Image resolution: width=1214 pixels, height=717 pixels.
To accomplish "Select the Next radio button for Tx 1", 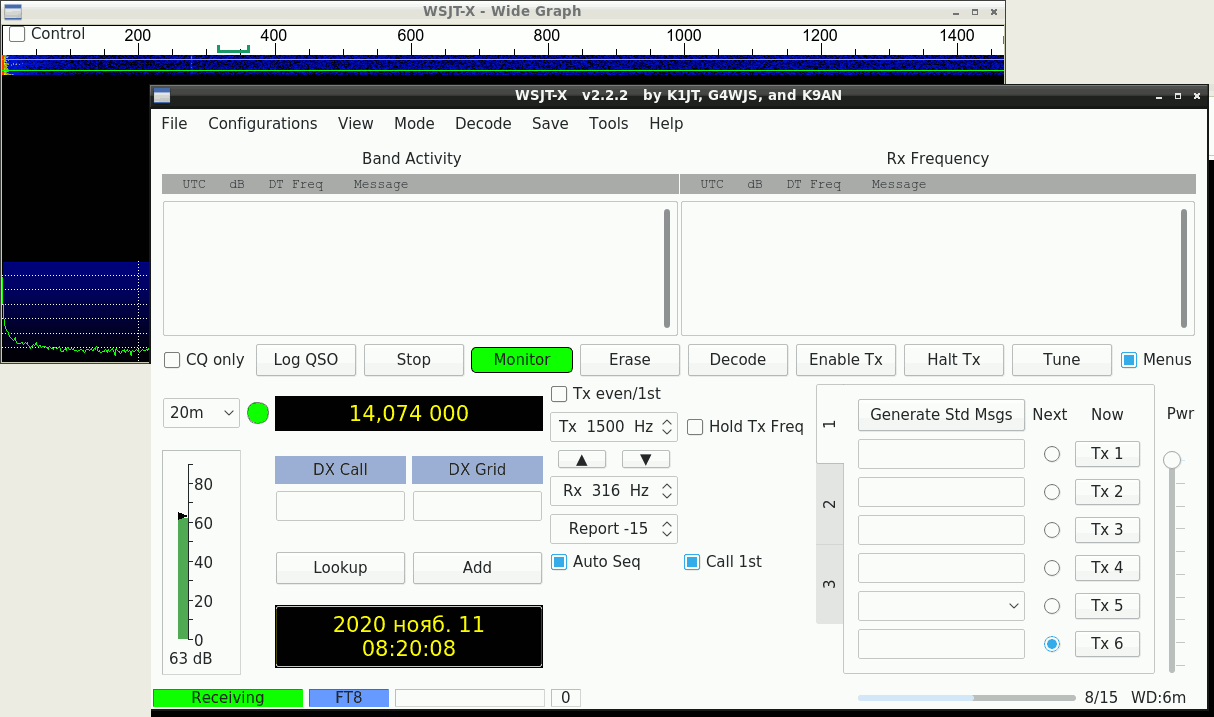I will [x=1052, y=454].
